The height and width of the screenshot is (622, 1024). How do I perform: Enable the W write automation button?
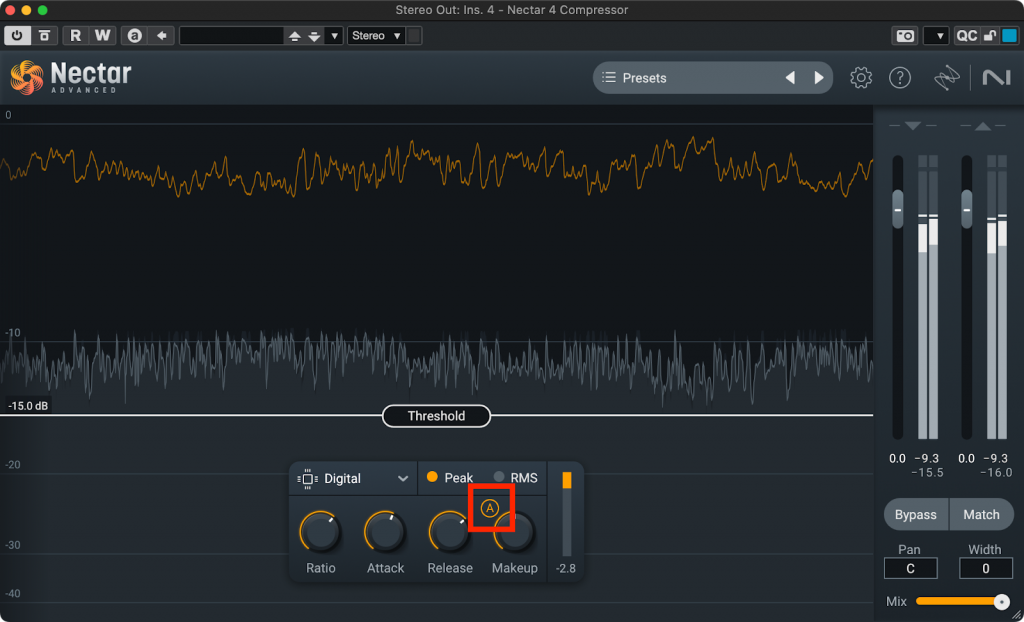click(102, 36)
